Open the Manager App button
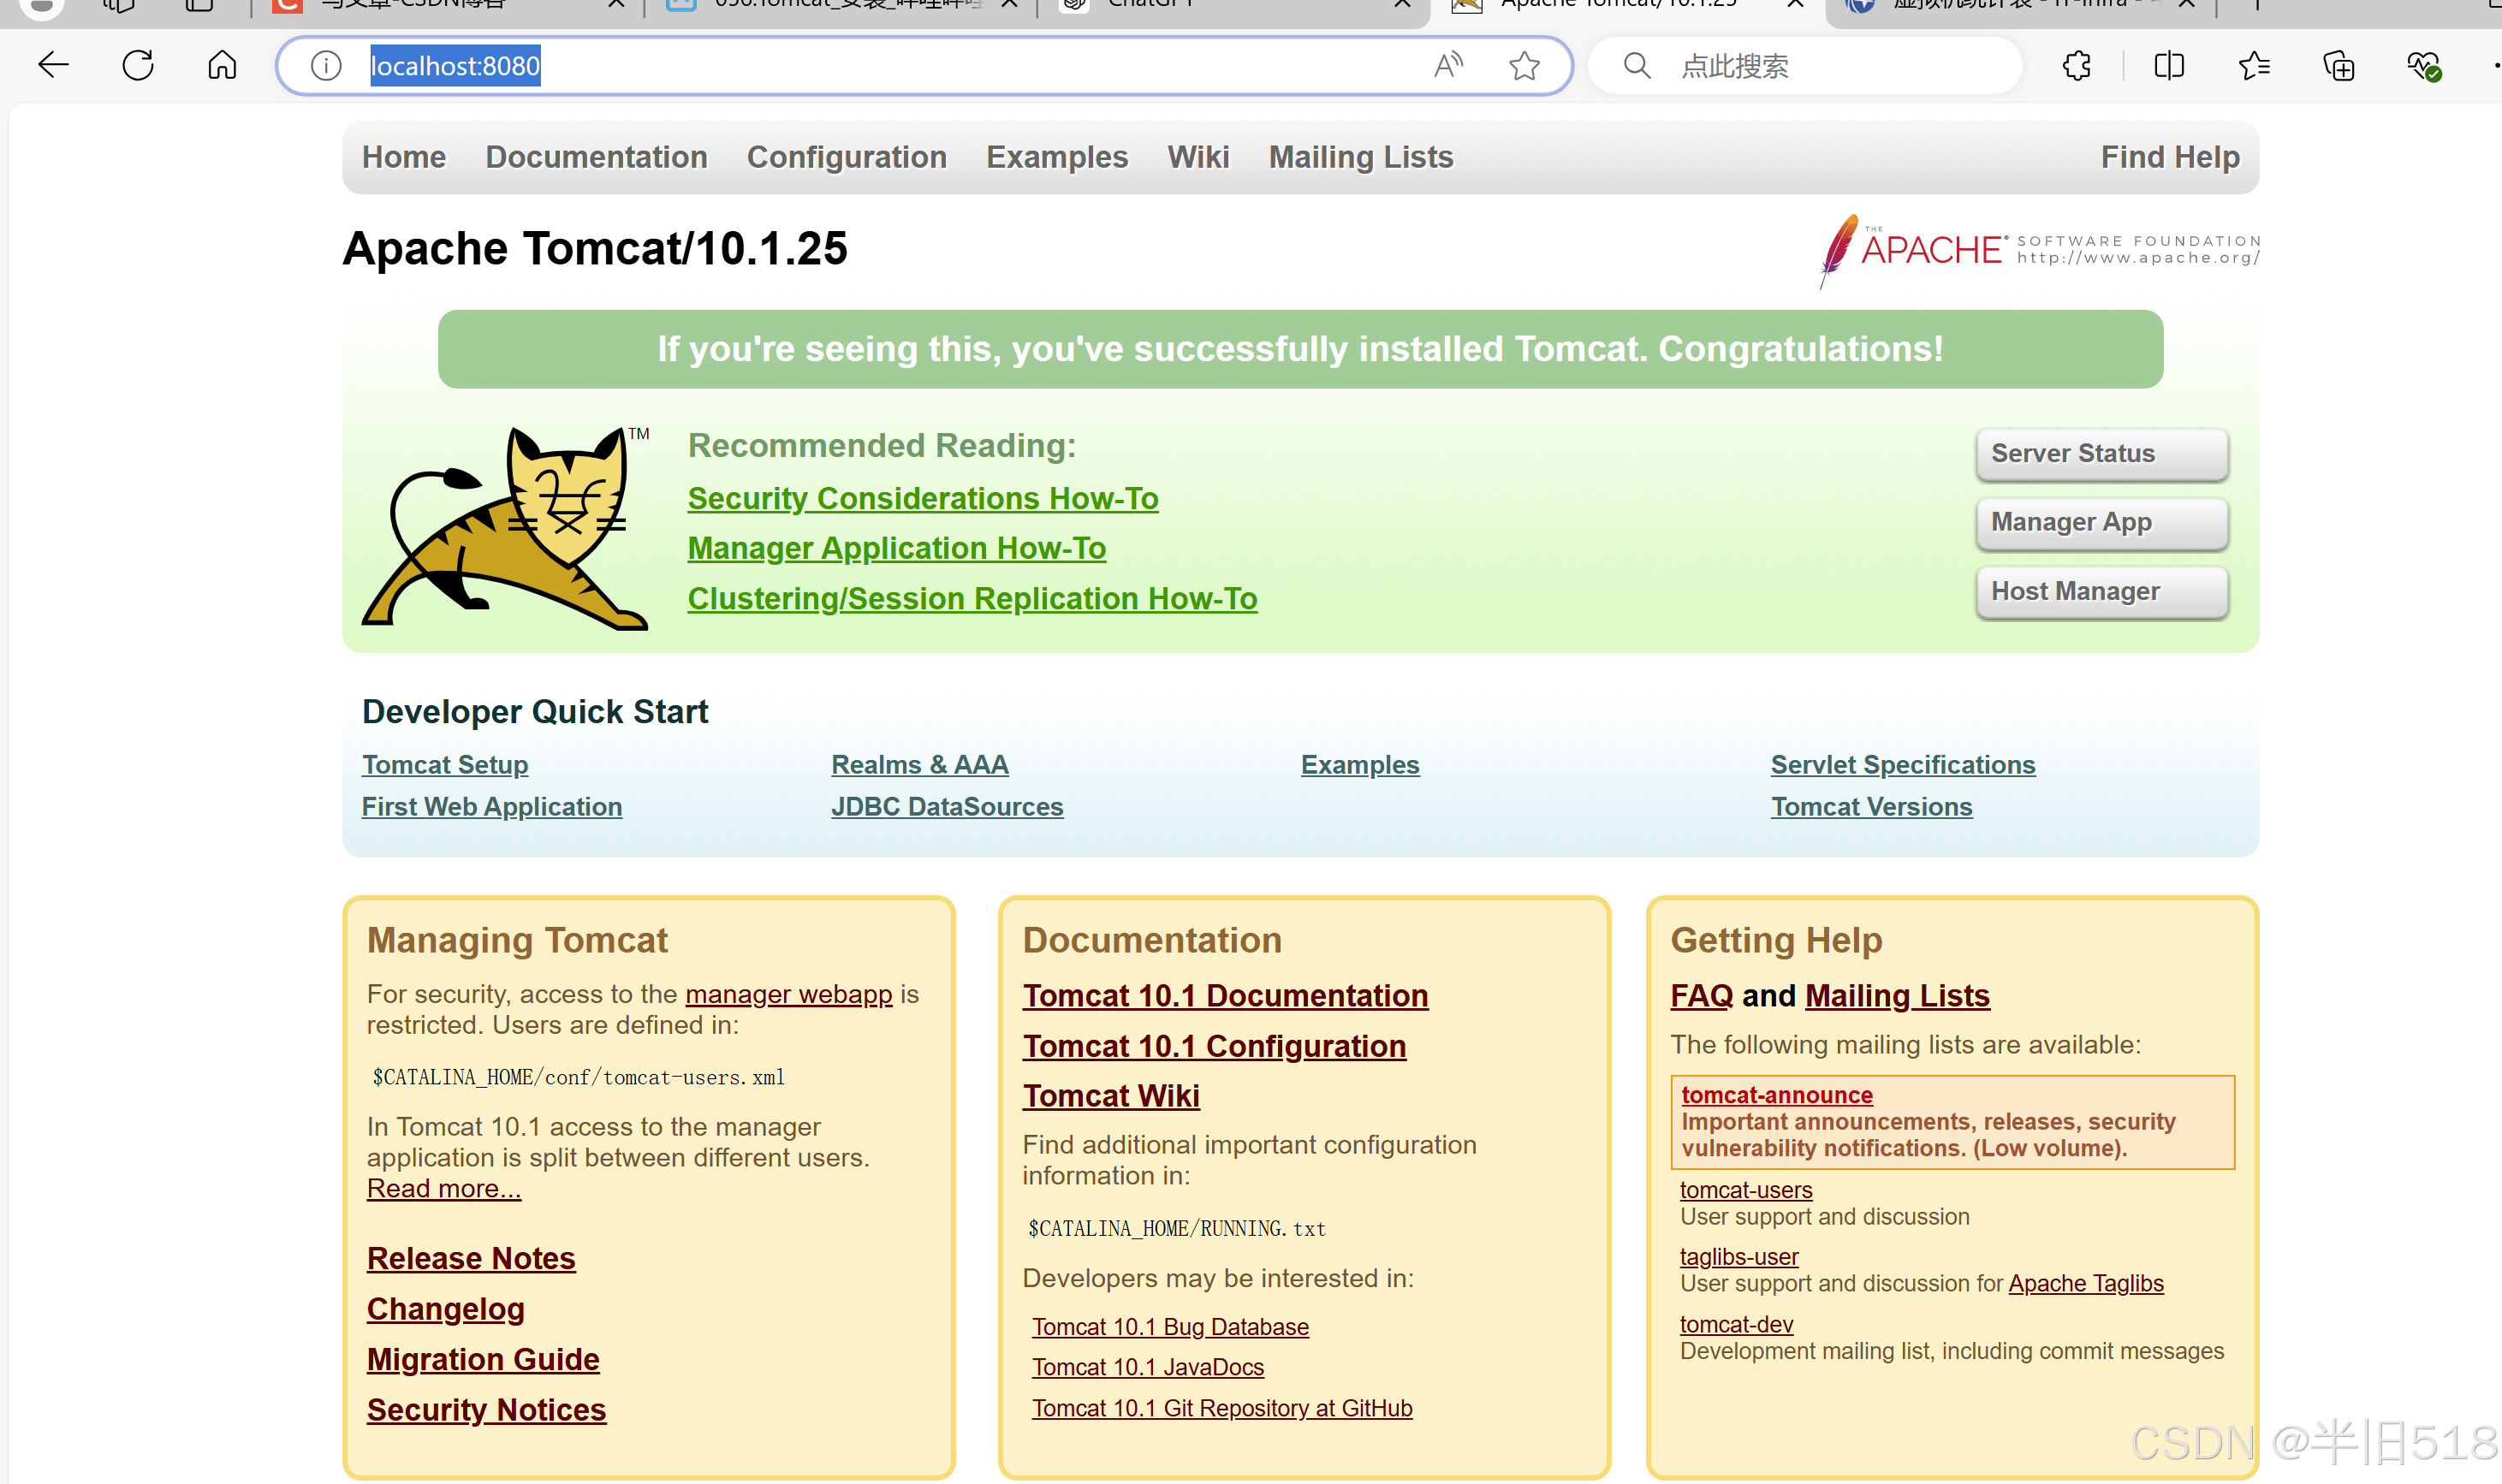 [x=2102, y=523]
